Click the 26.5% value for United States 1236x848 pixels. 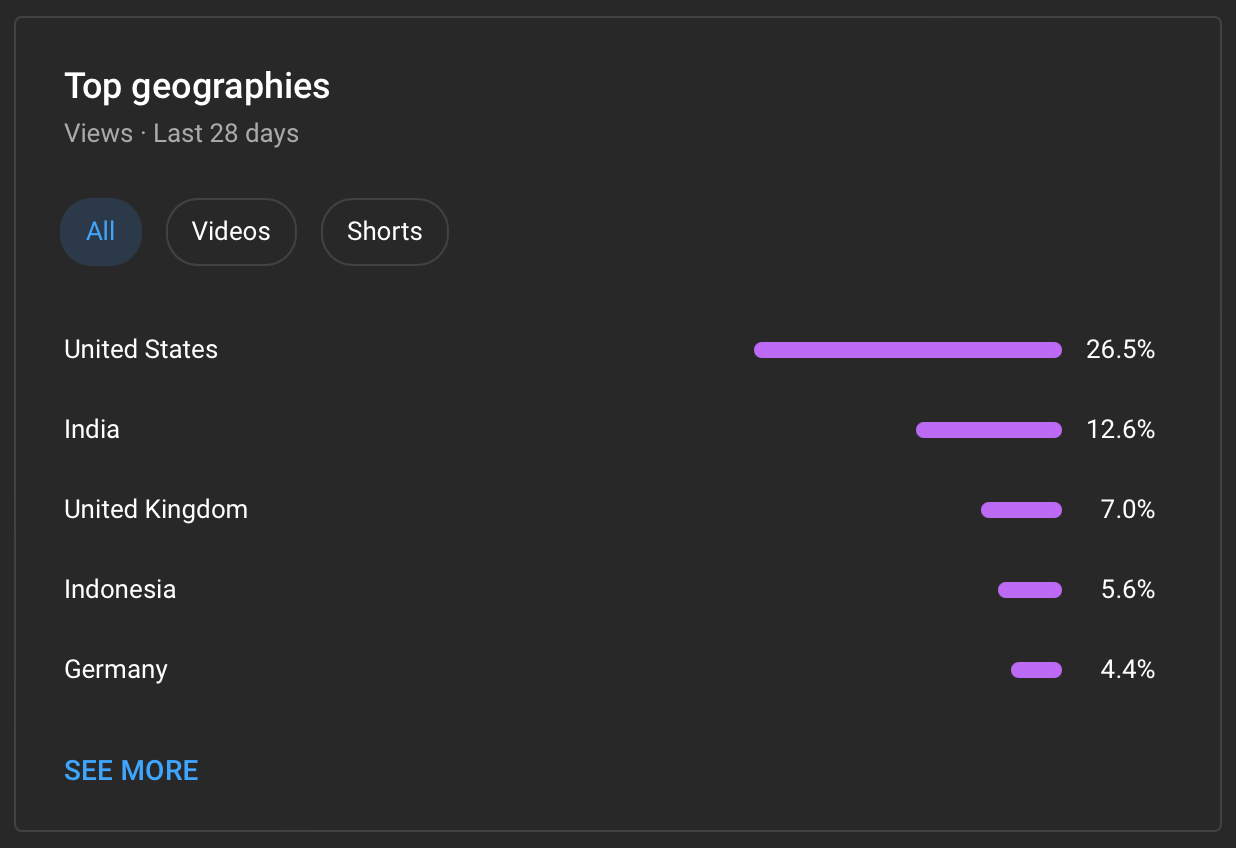pos(1120,349)
